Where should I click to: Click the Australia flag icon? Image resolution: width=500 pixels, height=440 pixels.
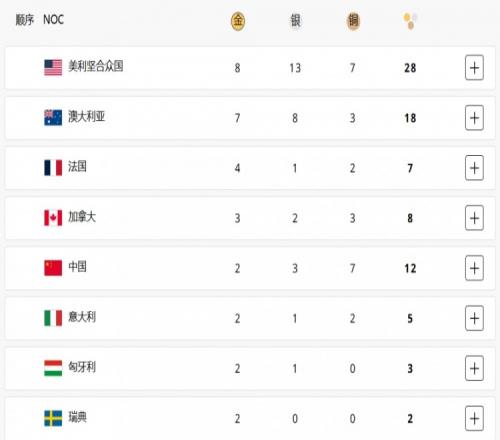click(x=53, y=118)
